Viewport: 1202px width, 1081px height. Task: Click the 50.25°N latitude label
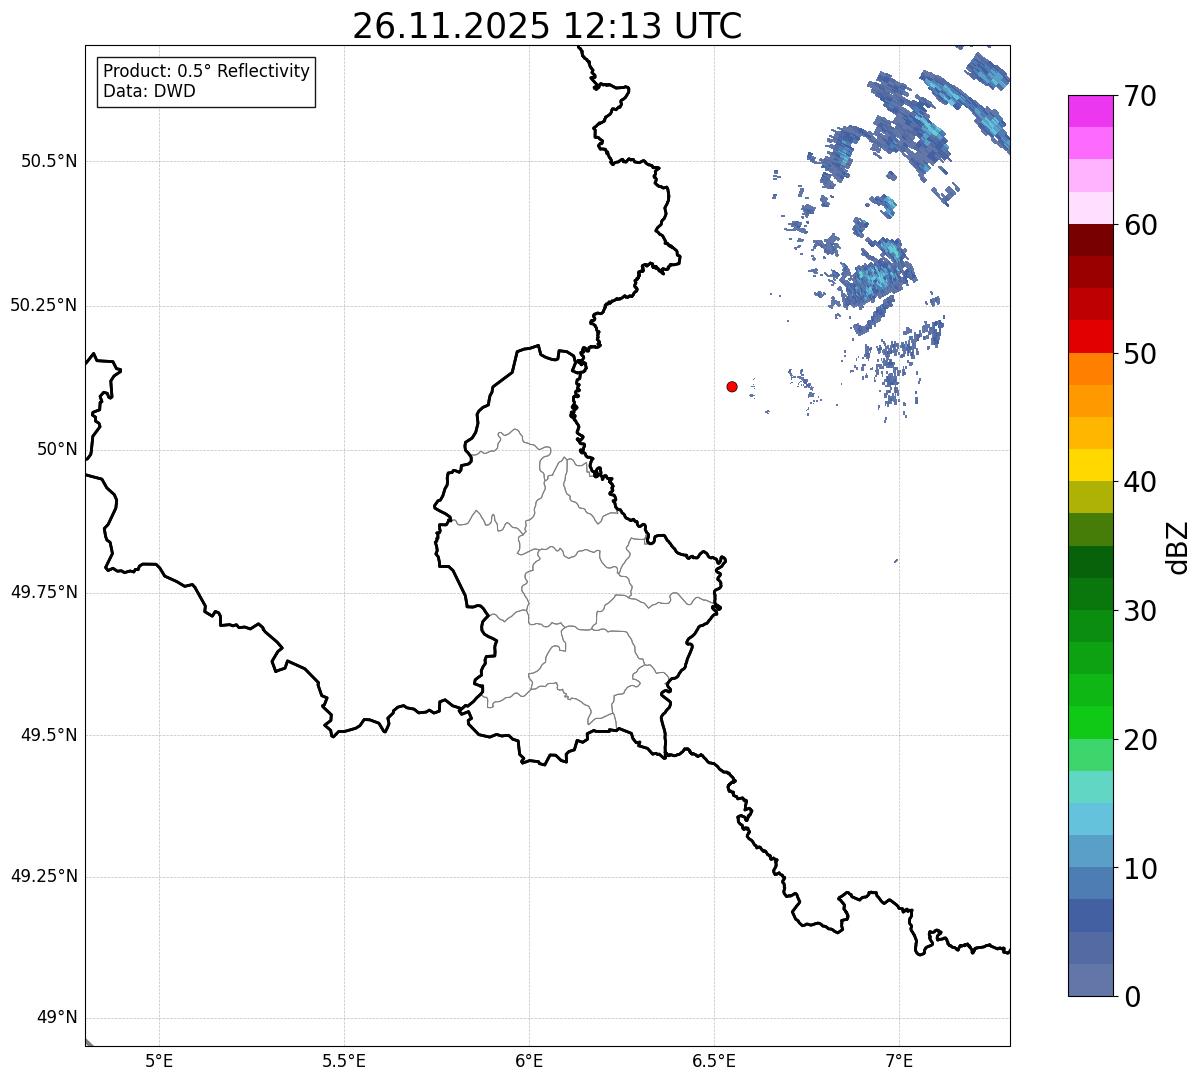44,305
